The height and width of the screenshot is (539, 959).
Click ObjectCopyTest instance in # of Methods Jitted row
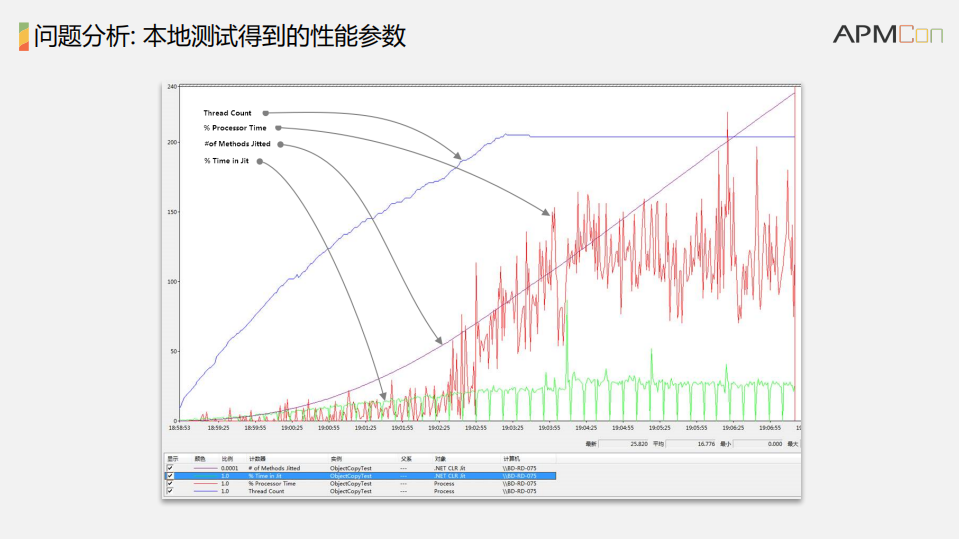350,468
